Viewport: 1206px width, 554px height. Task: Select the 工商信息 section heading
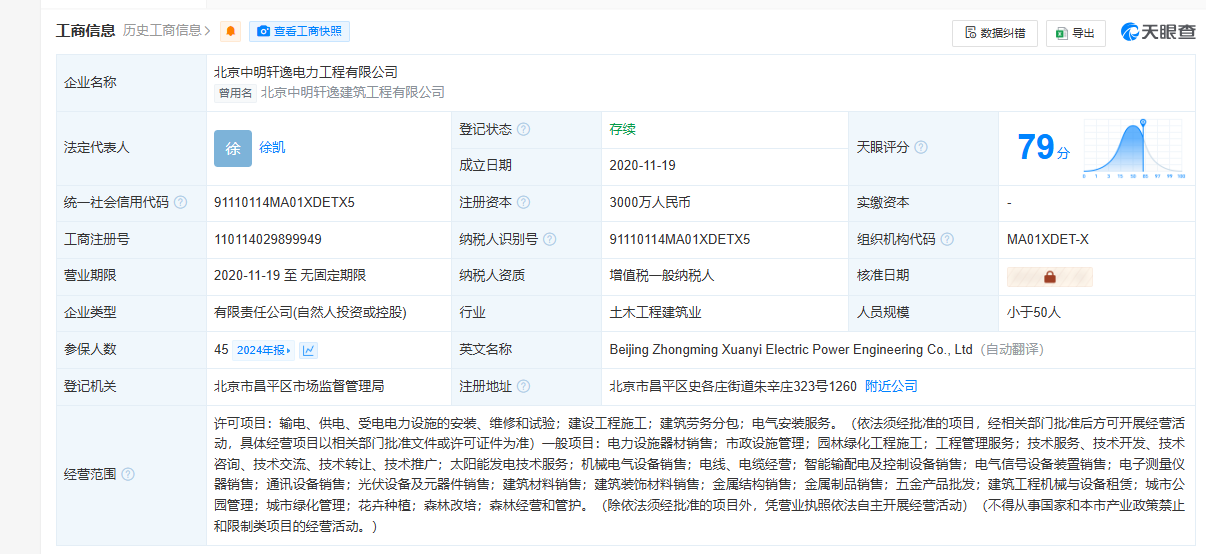click(85, 31)
